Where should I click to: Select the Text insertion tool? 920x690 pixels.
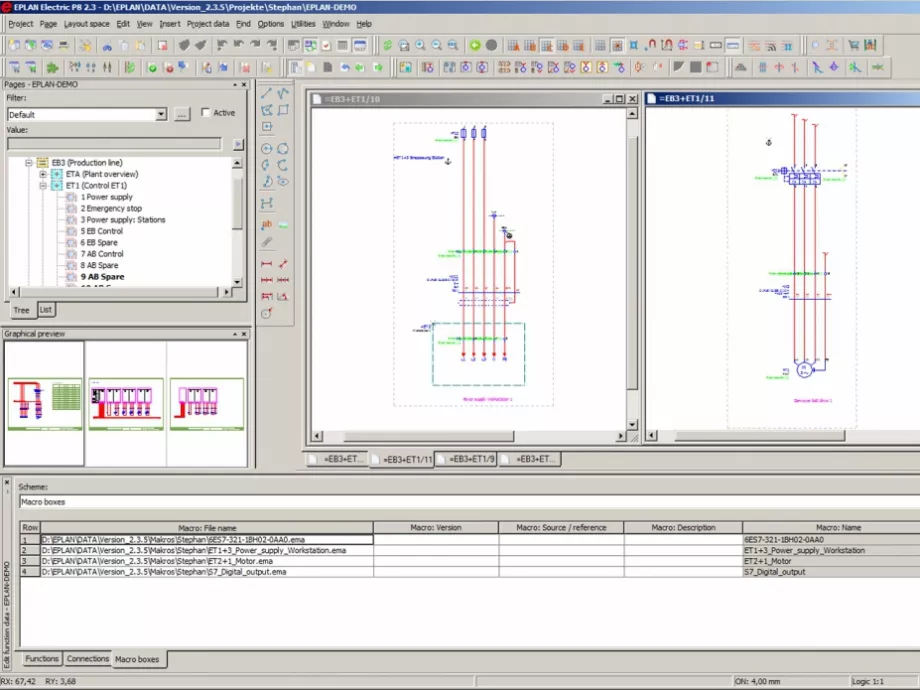266,225
